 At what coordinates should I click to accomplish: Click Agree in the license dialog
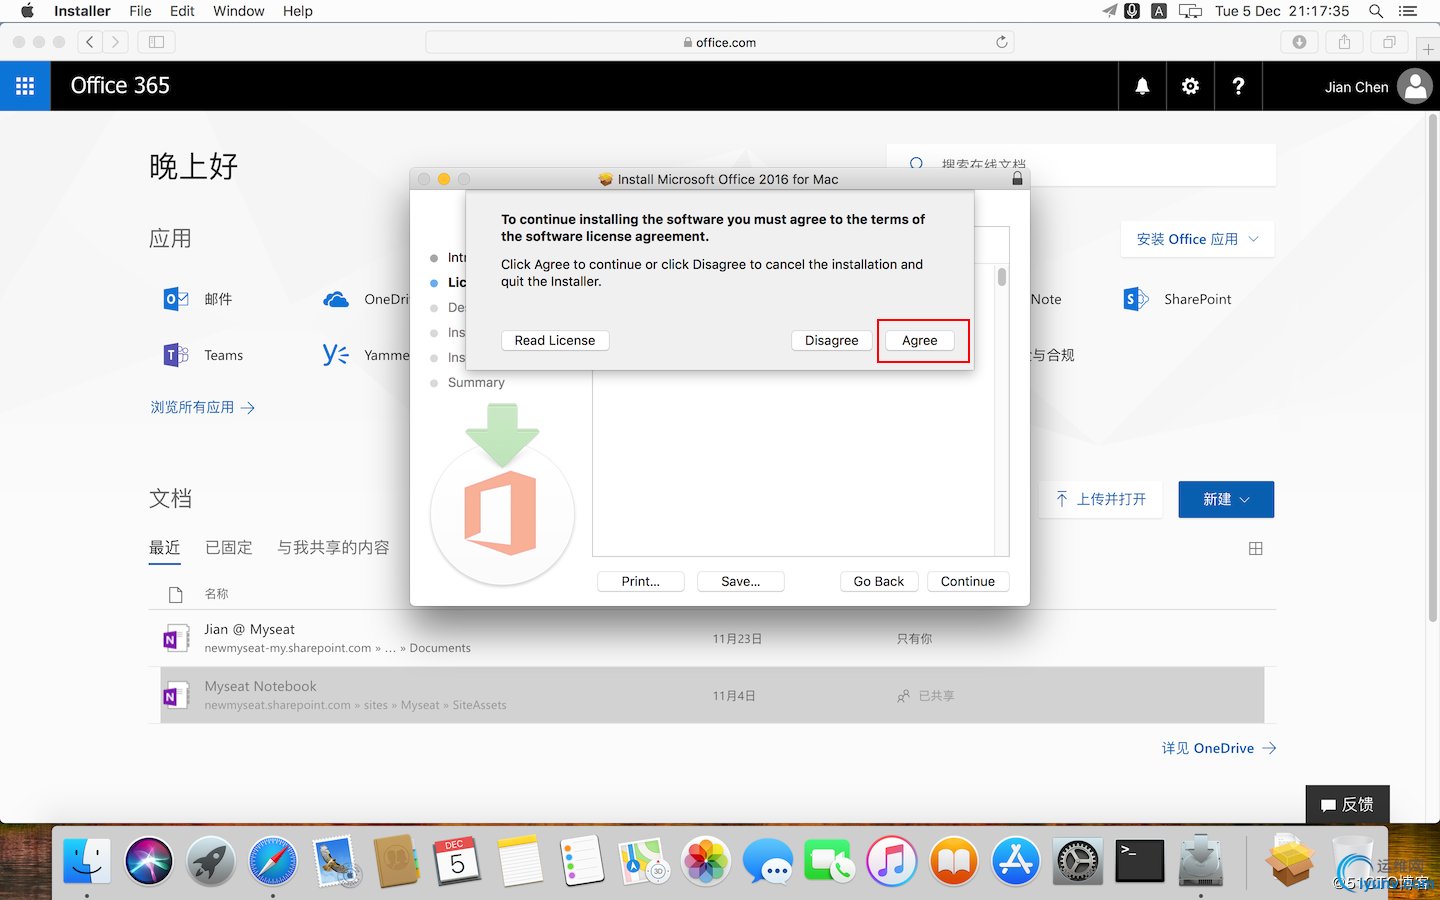tap(920, 340)
